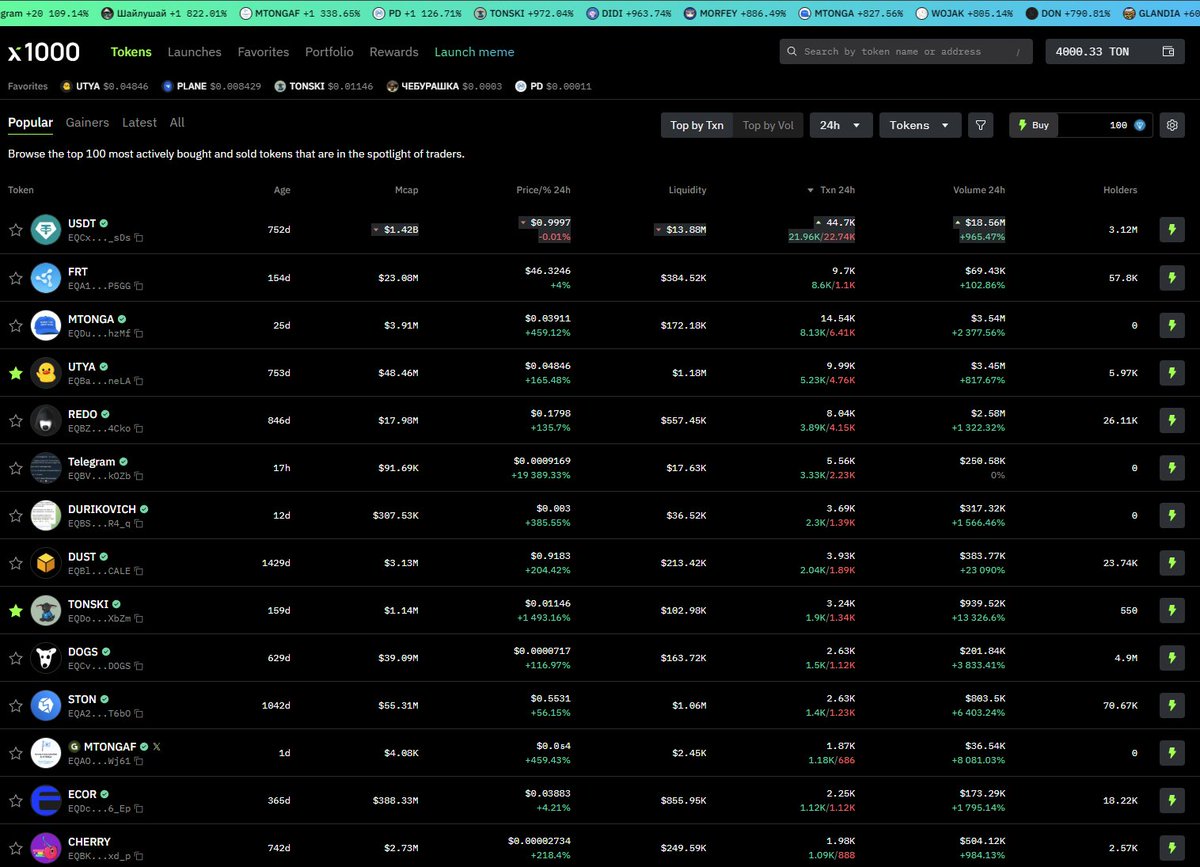Select Top by Txn sorting
Screen dimensions: 1200x867
coord(697,125)
